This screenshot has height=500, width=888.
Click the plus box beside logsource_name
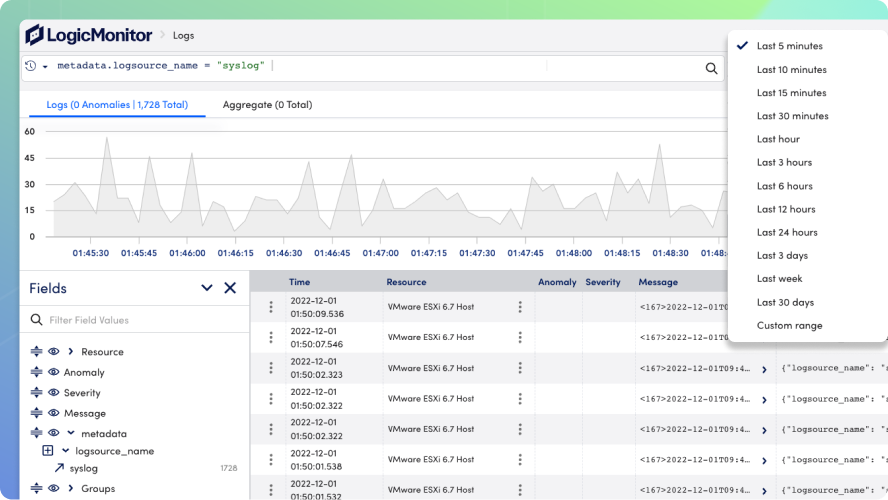(48, 451)
